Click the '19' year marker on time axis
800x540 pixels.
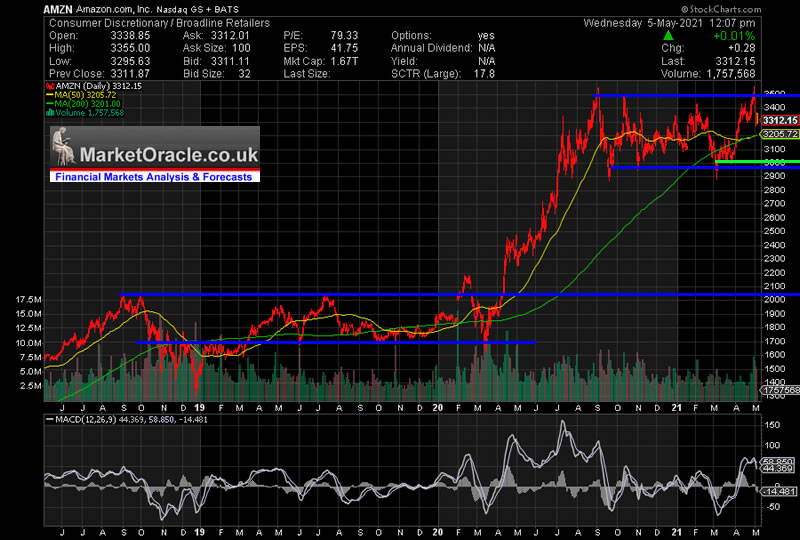pyautogui.click(x=199, y=407)
